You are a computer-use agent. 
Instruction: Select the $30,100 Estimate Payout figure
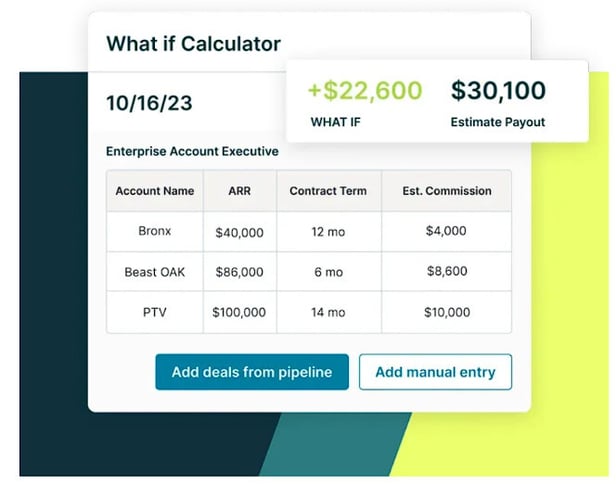pyautogui.click(x=498, y=92)
